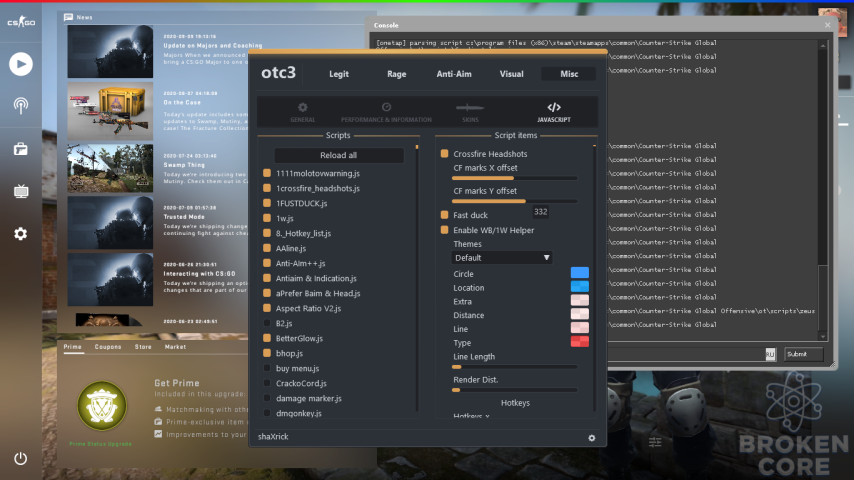The width and height of the screenshot is (854, 480).
Task: Click the sliders icon below the console
Action: (x=655, y=442)
